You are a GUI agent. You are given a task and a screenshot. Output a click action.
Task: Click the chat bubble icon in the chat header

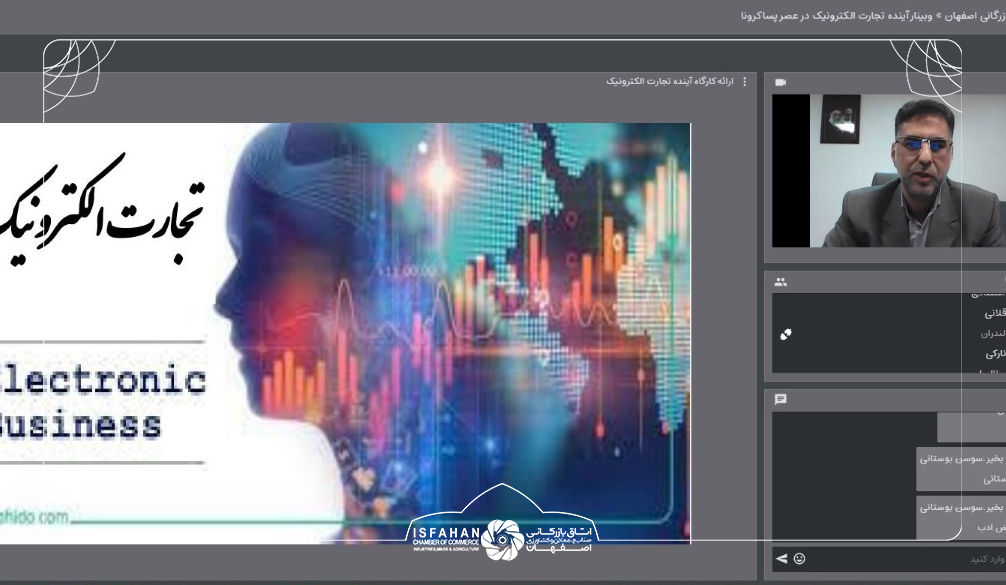point(781,400)
